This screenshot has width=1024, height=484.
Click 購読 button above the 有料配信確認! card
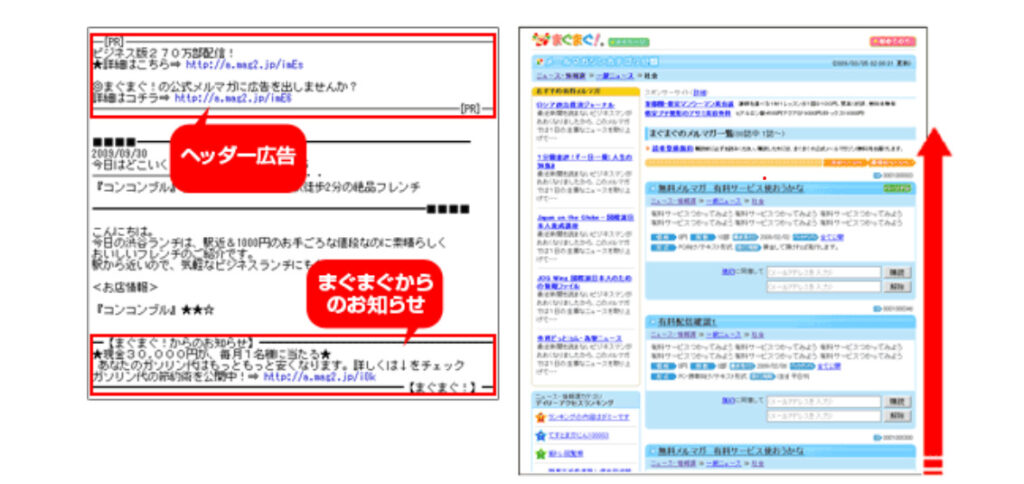click(897, 272)
